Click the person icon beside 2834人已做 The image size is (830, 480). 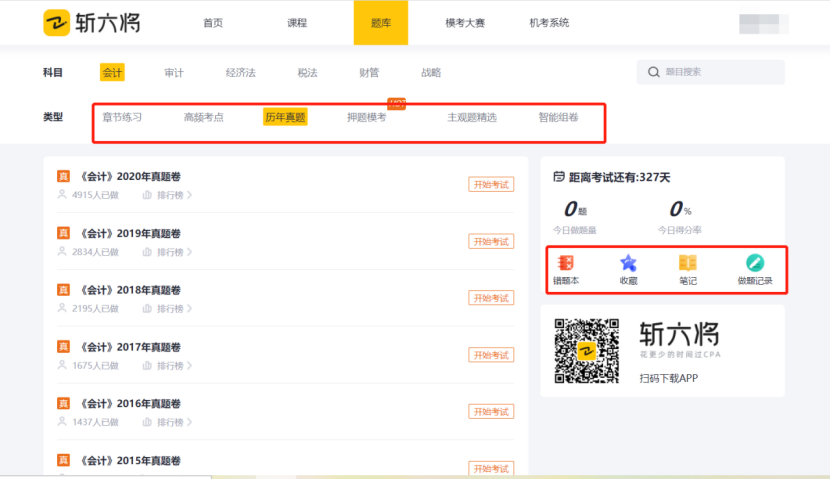tap(62, 251)
